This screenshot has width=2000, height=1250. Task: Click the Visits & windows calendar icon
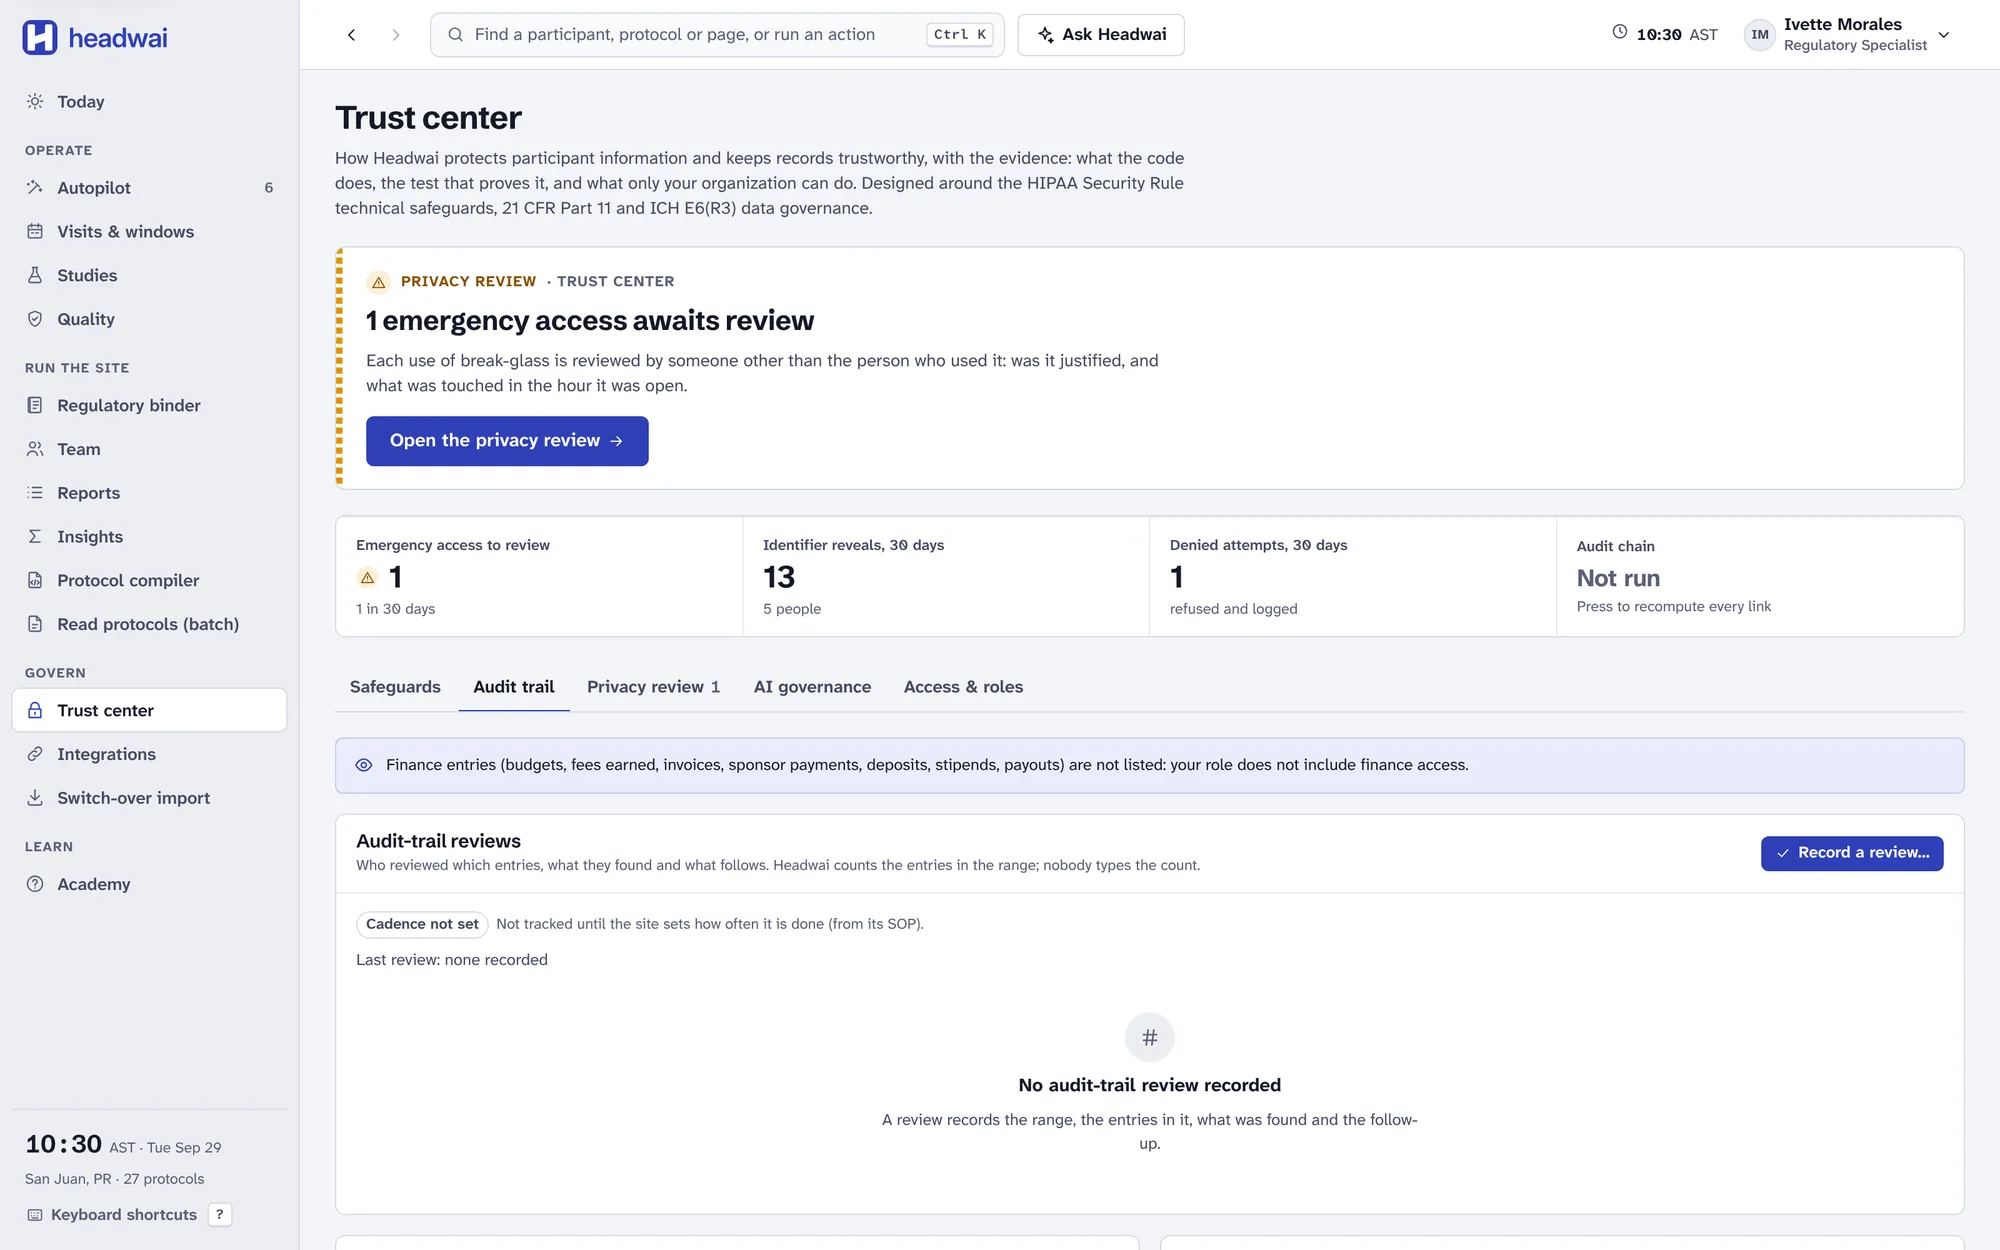click(35, 231)
